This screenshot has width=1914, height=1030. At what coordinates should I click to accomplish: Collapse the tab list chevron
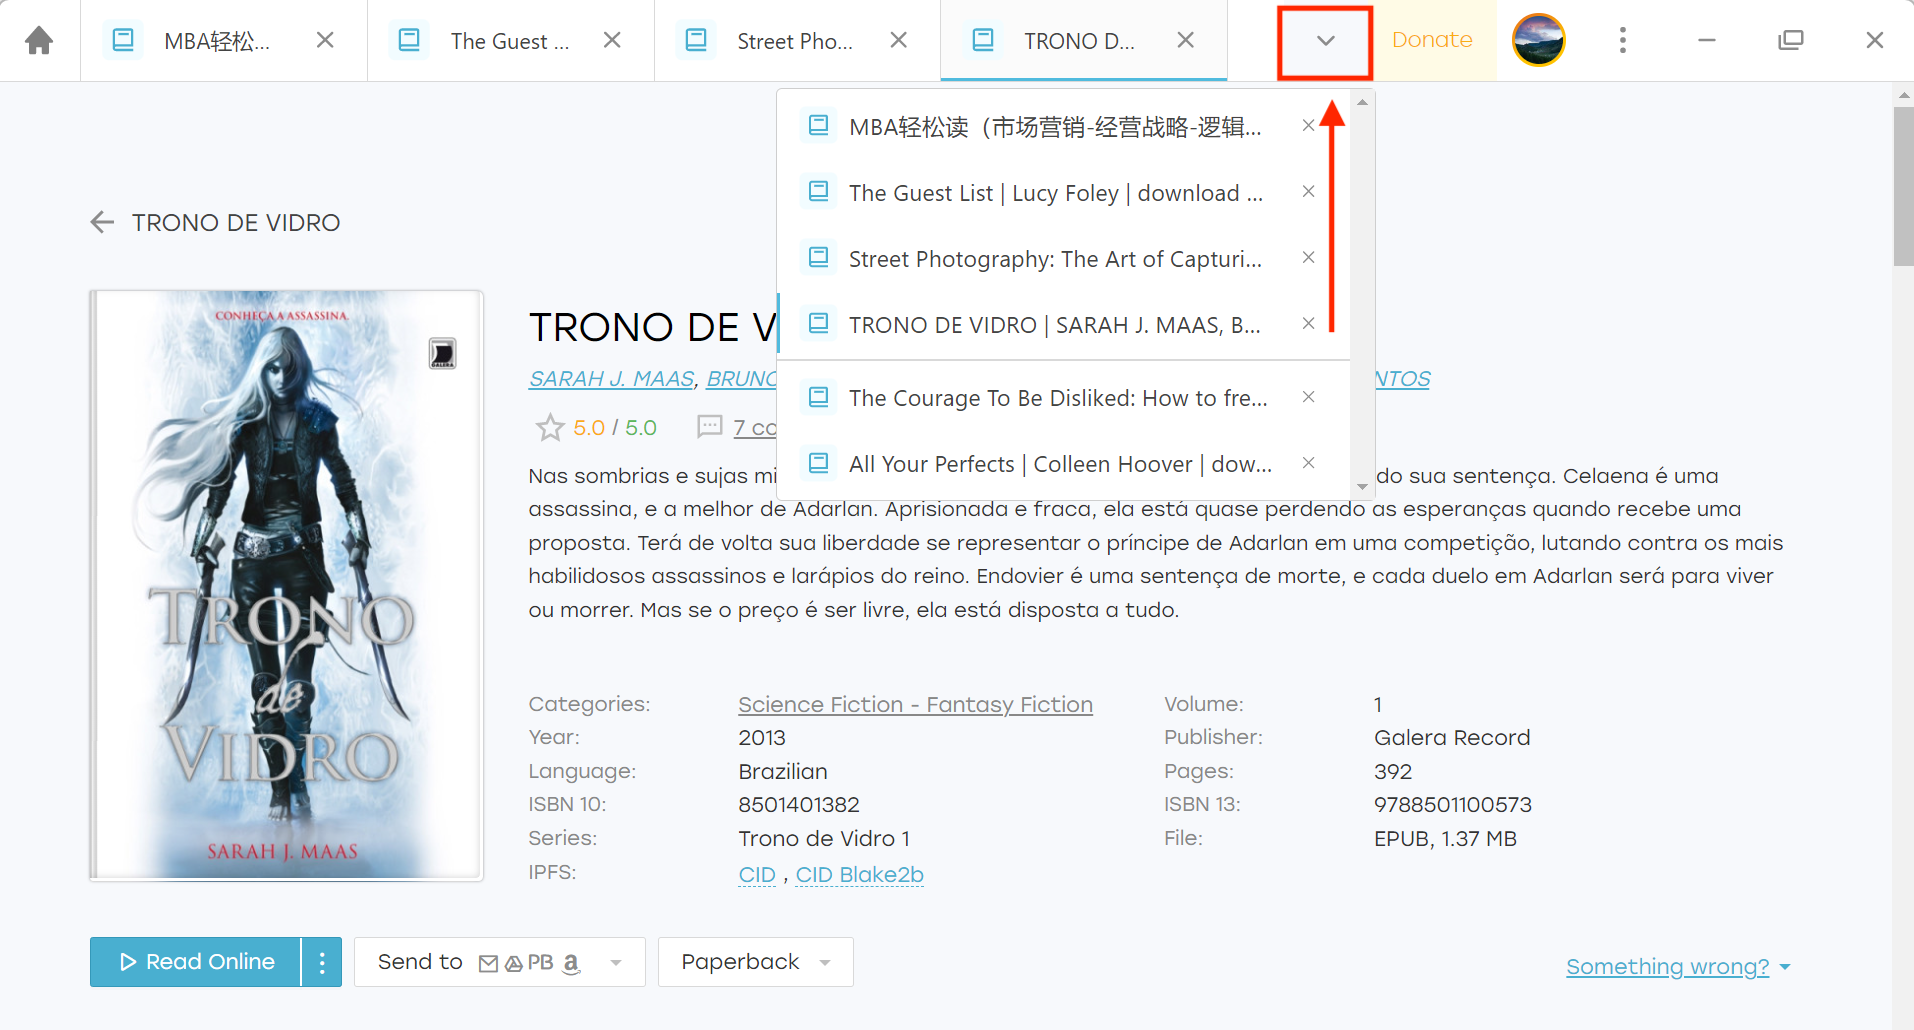(1325, 41)
